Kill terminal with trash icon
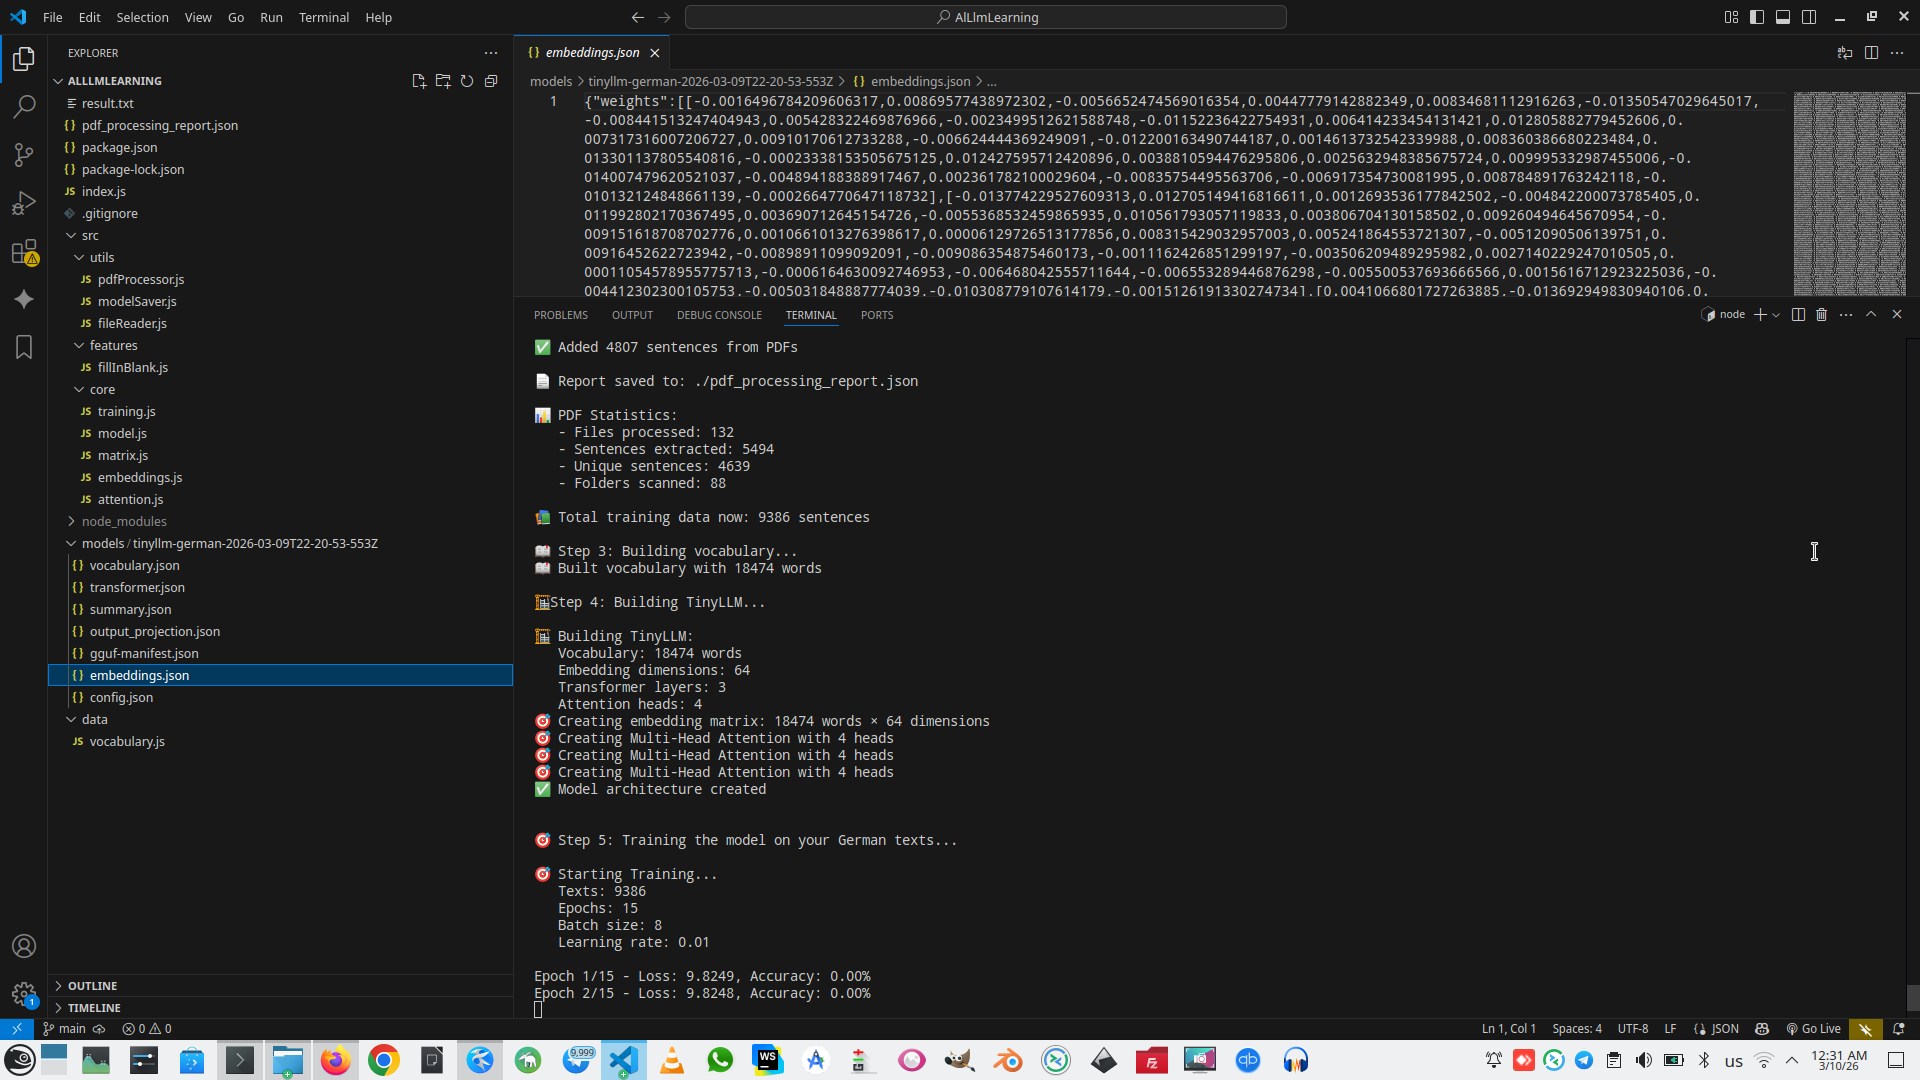The height and width of the screenshot is (1080, 1920). coord(1821,314)
